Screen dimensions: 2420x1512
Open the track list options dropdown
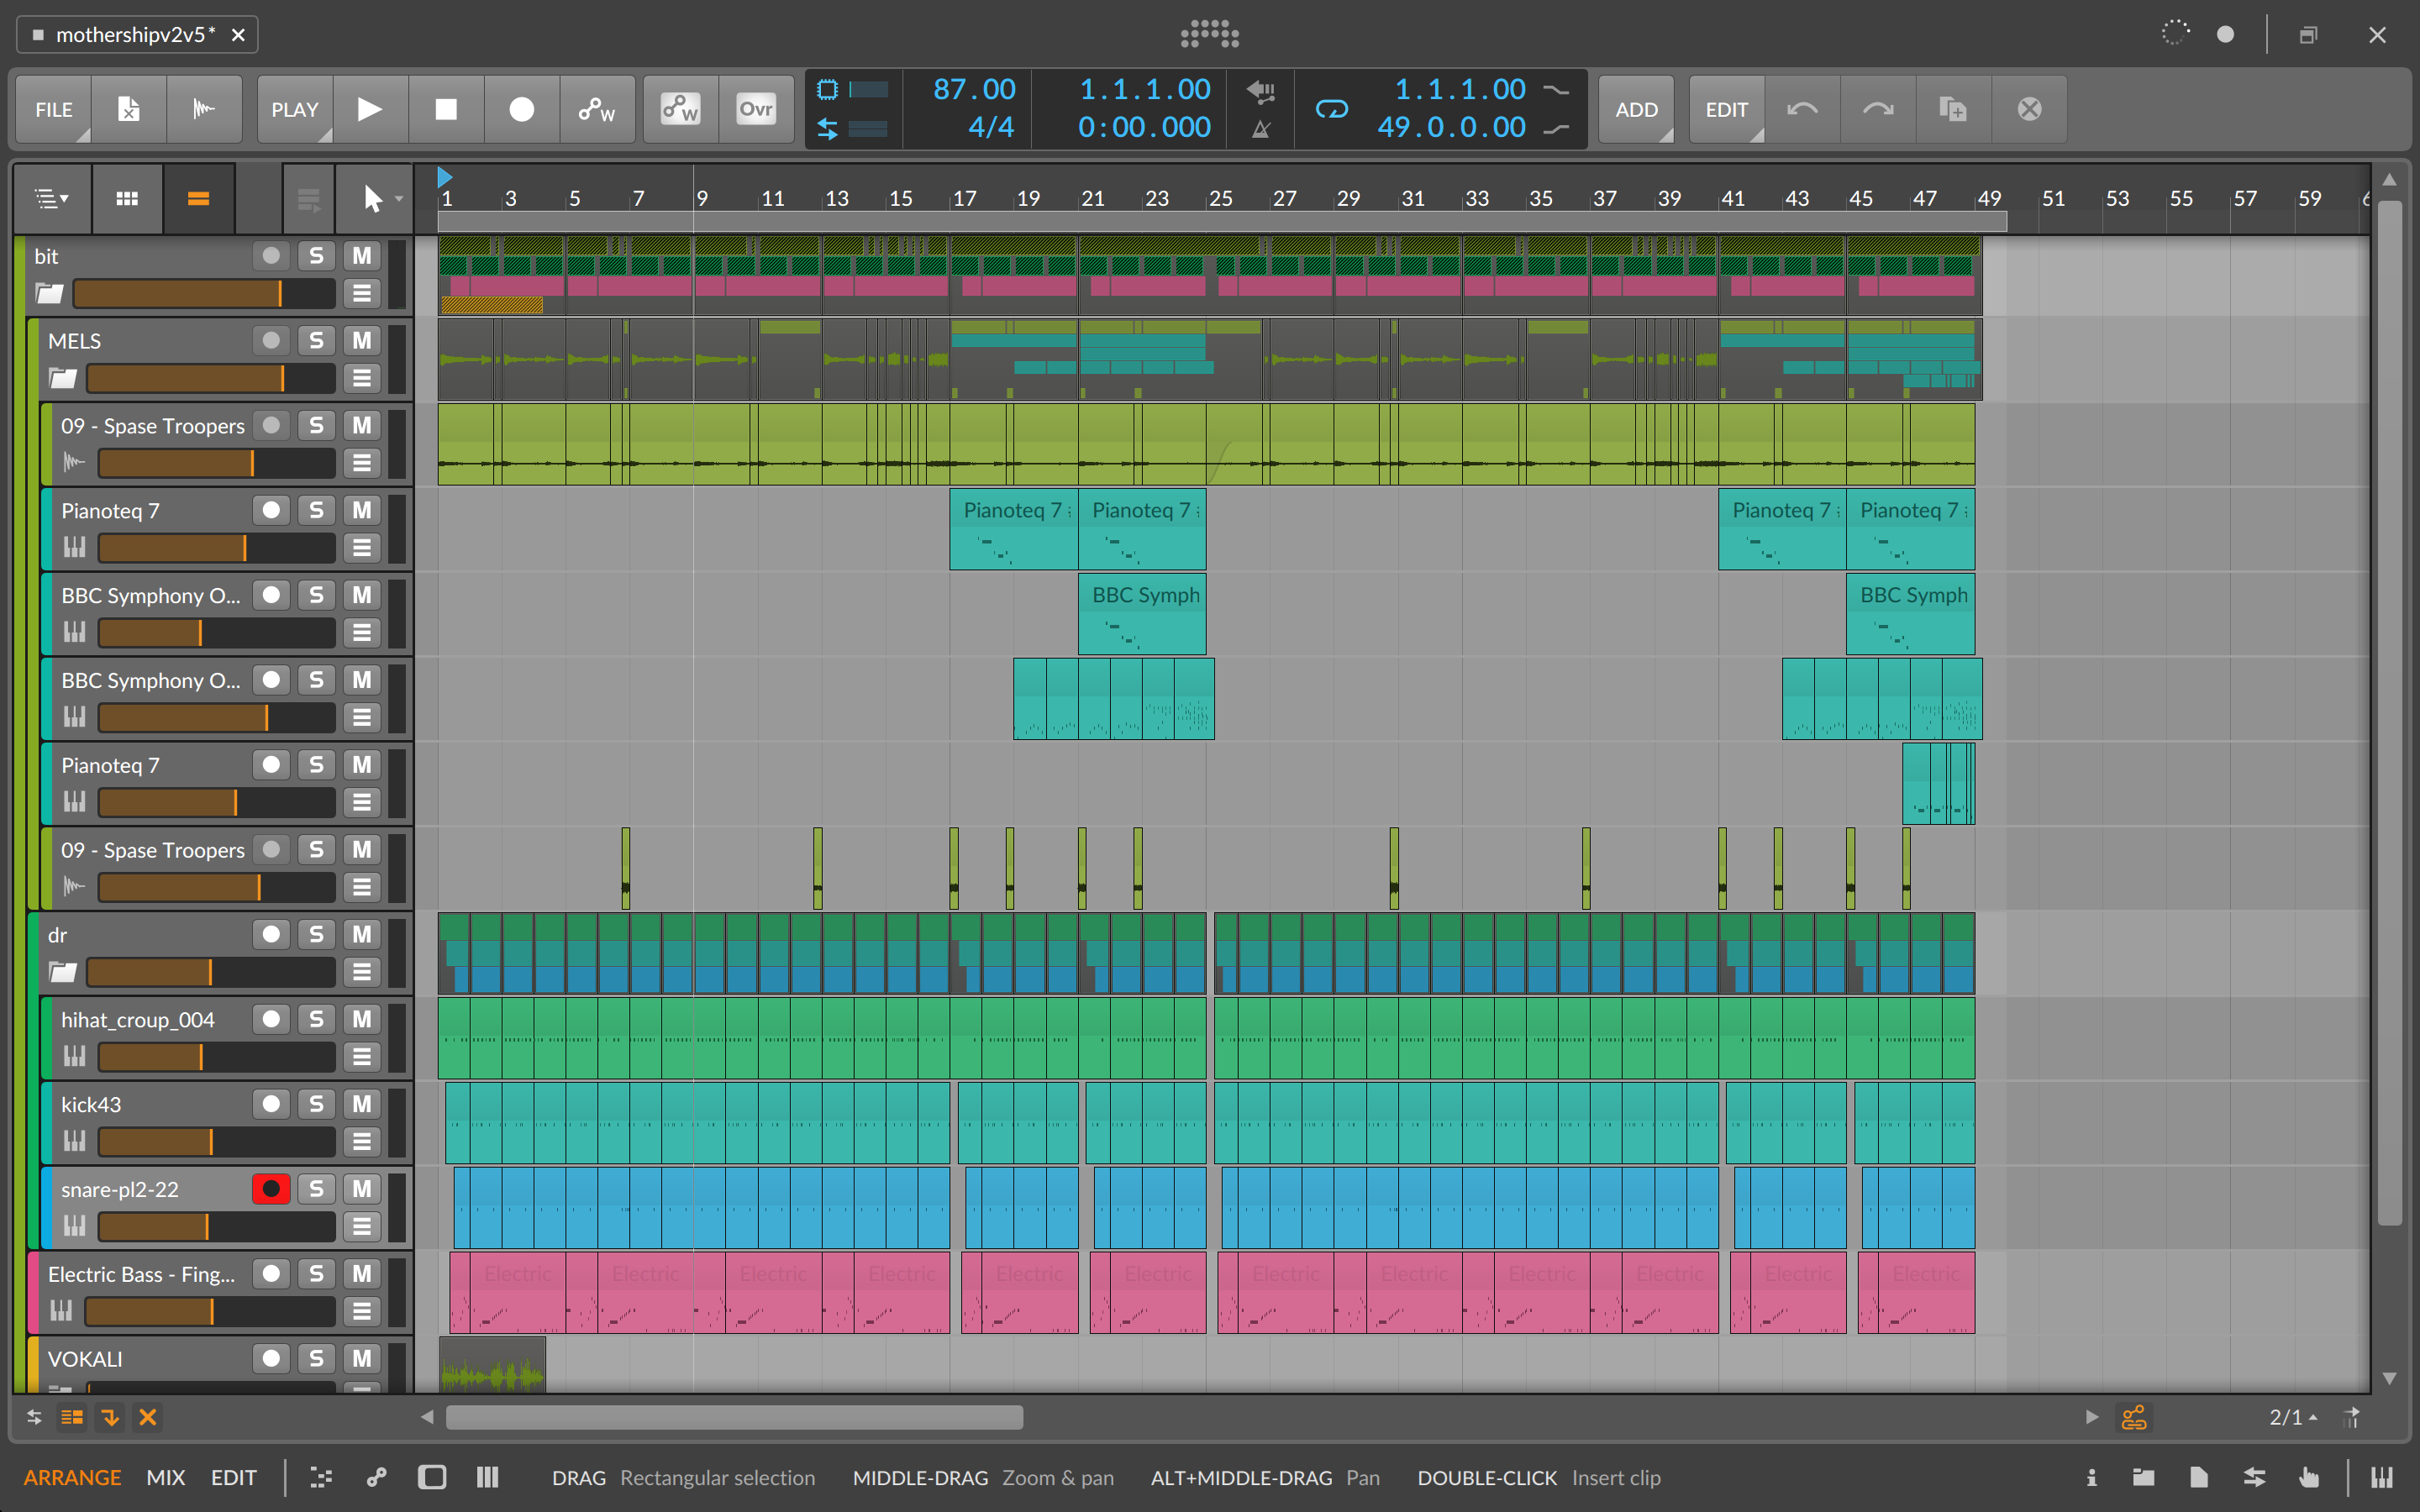coord(52,199)
